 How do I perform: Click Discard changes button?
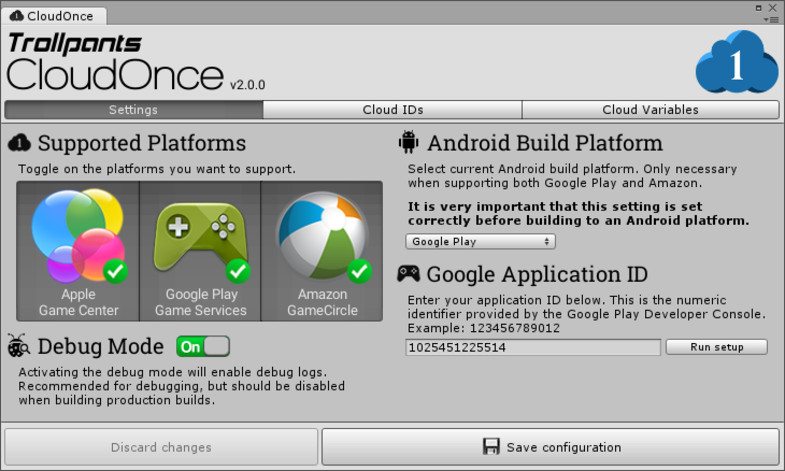click(161, 447)
